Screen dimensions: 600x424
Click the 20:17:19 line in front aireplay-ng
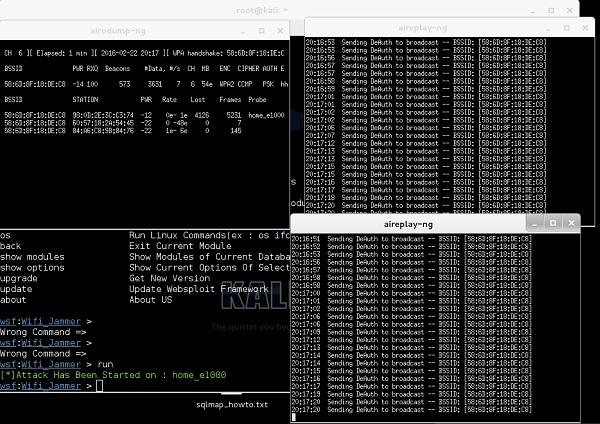click(x=411, y=394)
